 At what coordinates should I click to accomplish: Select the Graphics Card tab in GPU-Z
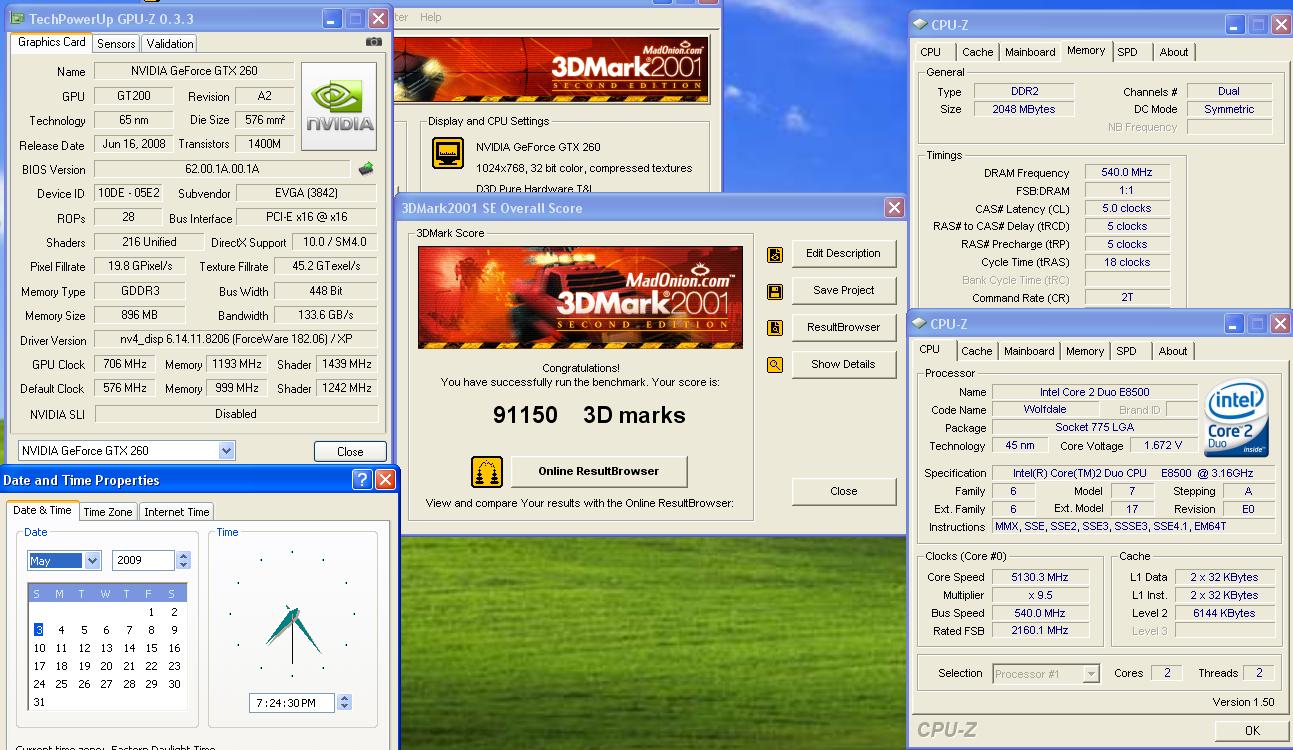tap(52, 42)
